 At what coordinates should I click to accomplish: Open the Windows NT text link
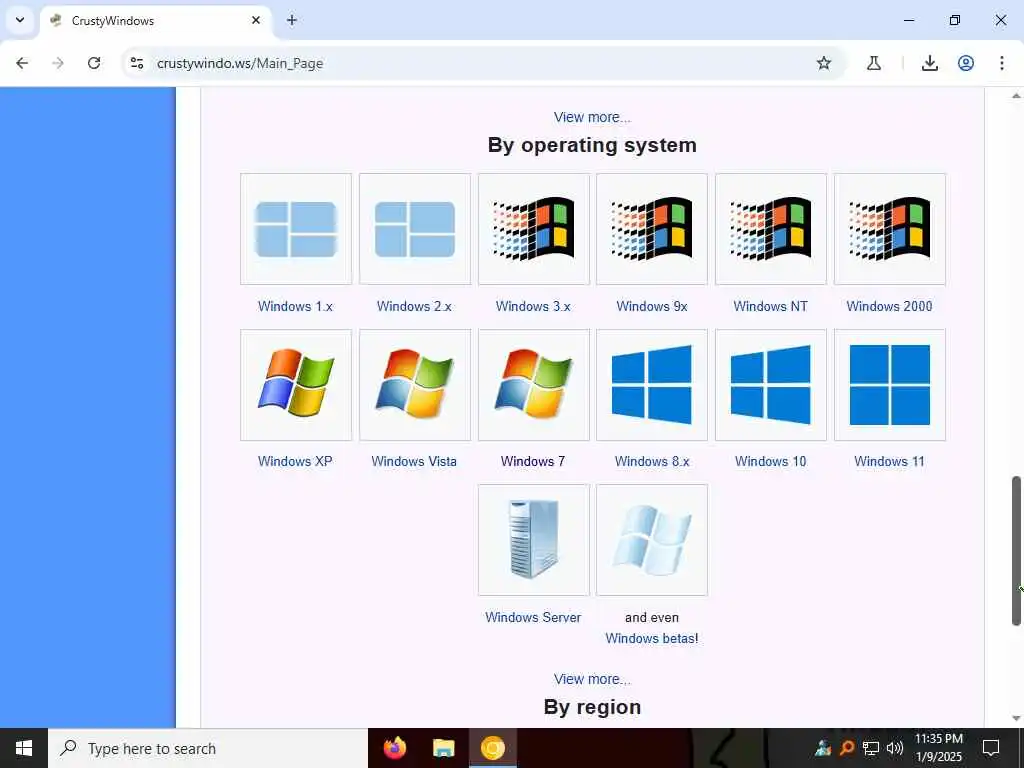point(771,306)
